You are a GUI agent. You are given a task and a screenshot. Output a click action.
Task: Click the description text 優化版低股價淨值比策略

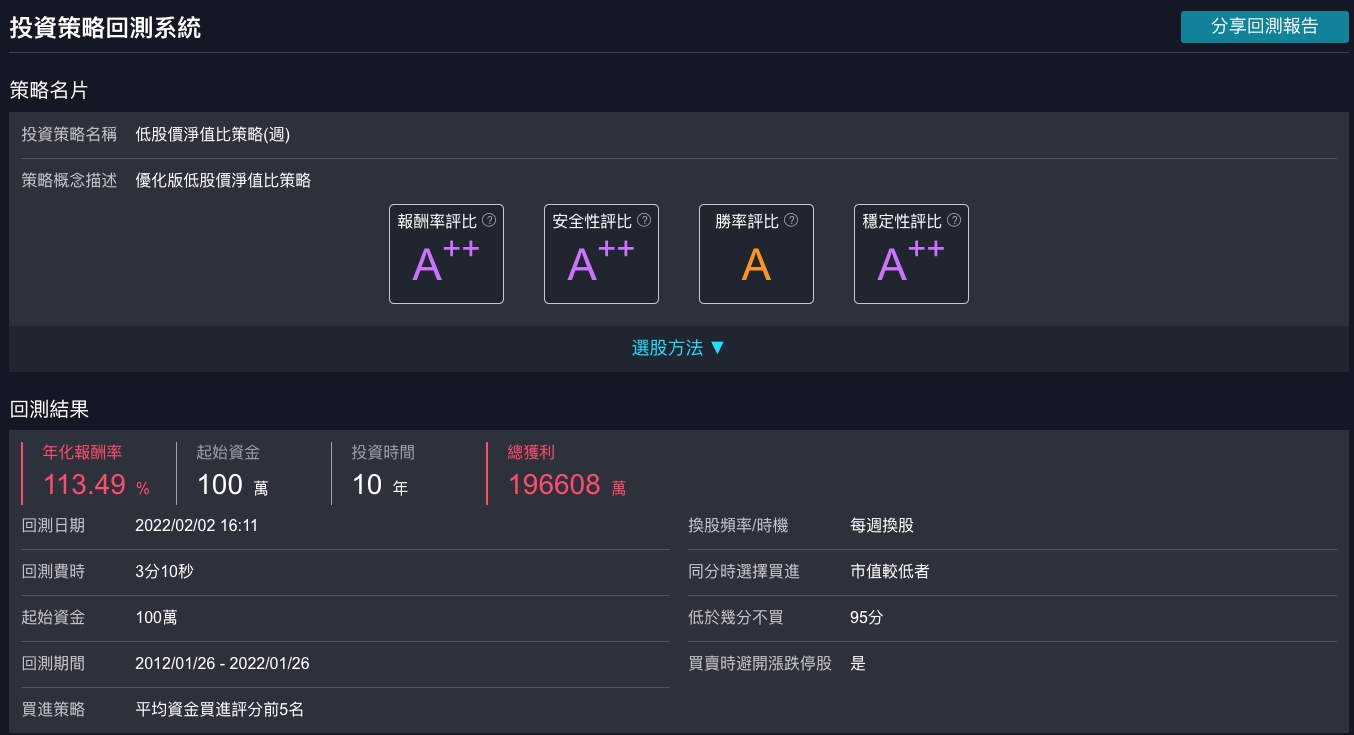[223, 181]
